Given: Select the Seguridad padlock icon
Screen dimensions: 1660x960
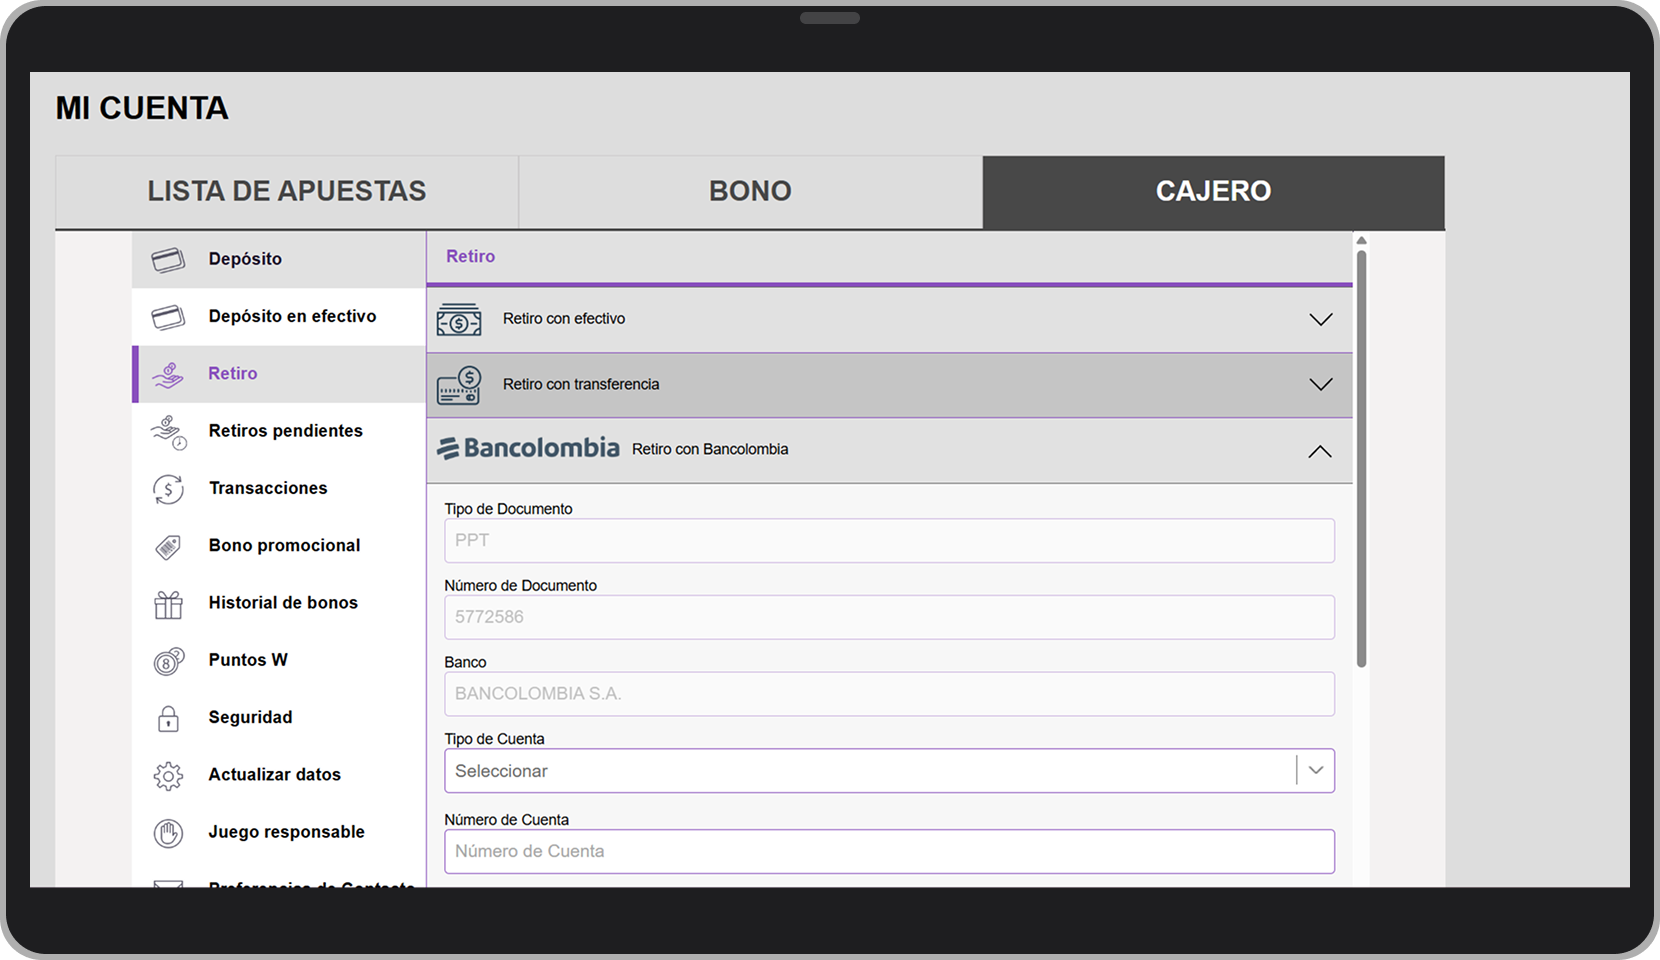Looking at the screenshot, I should (x=168, y=717).
